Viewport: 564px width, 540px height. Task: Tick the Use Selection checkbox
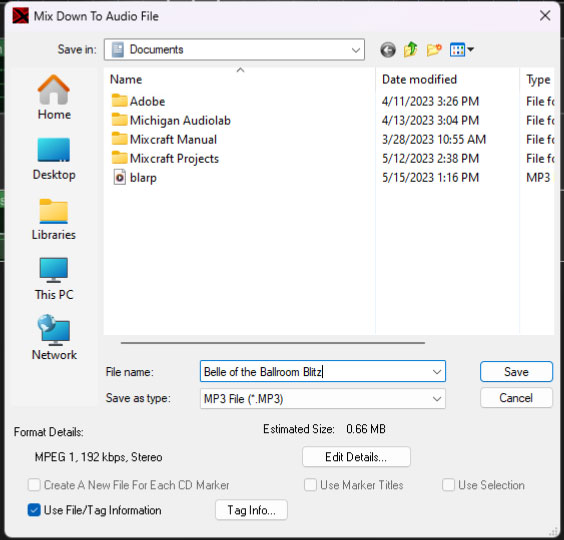(x=448, y=485)
